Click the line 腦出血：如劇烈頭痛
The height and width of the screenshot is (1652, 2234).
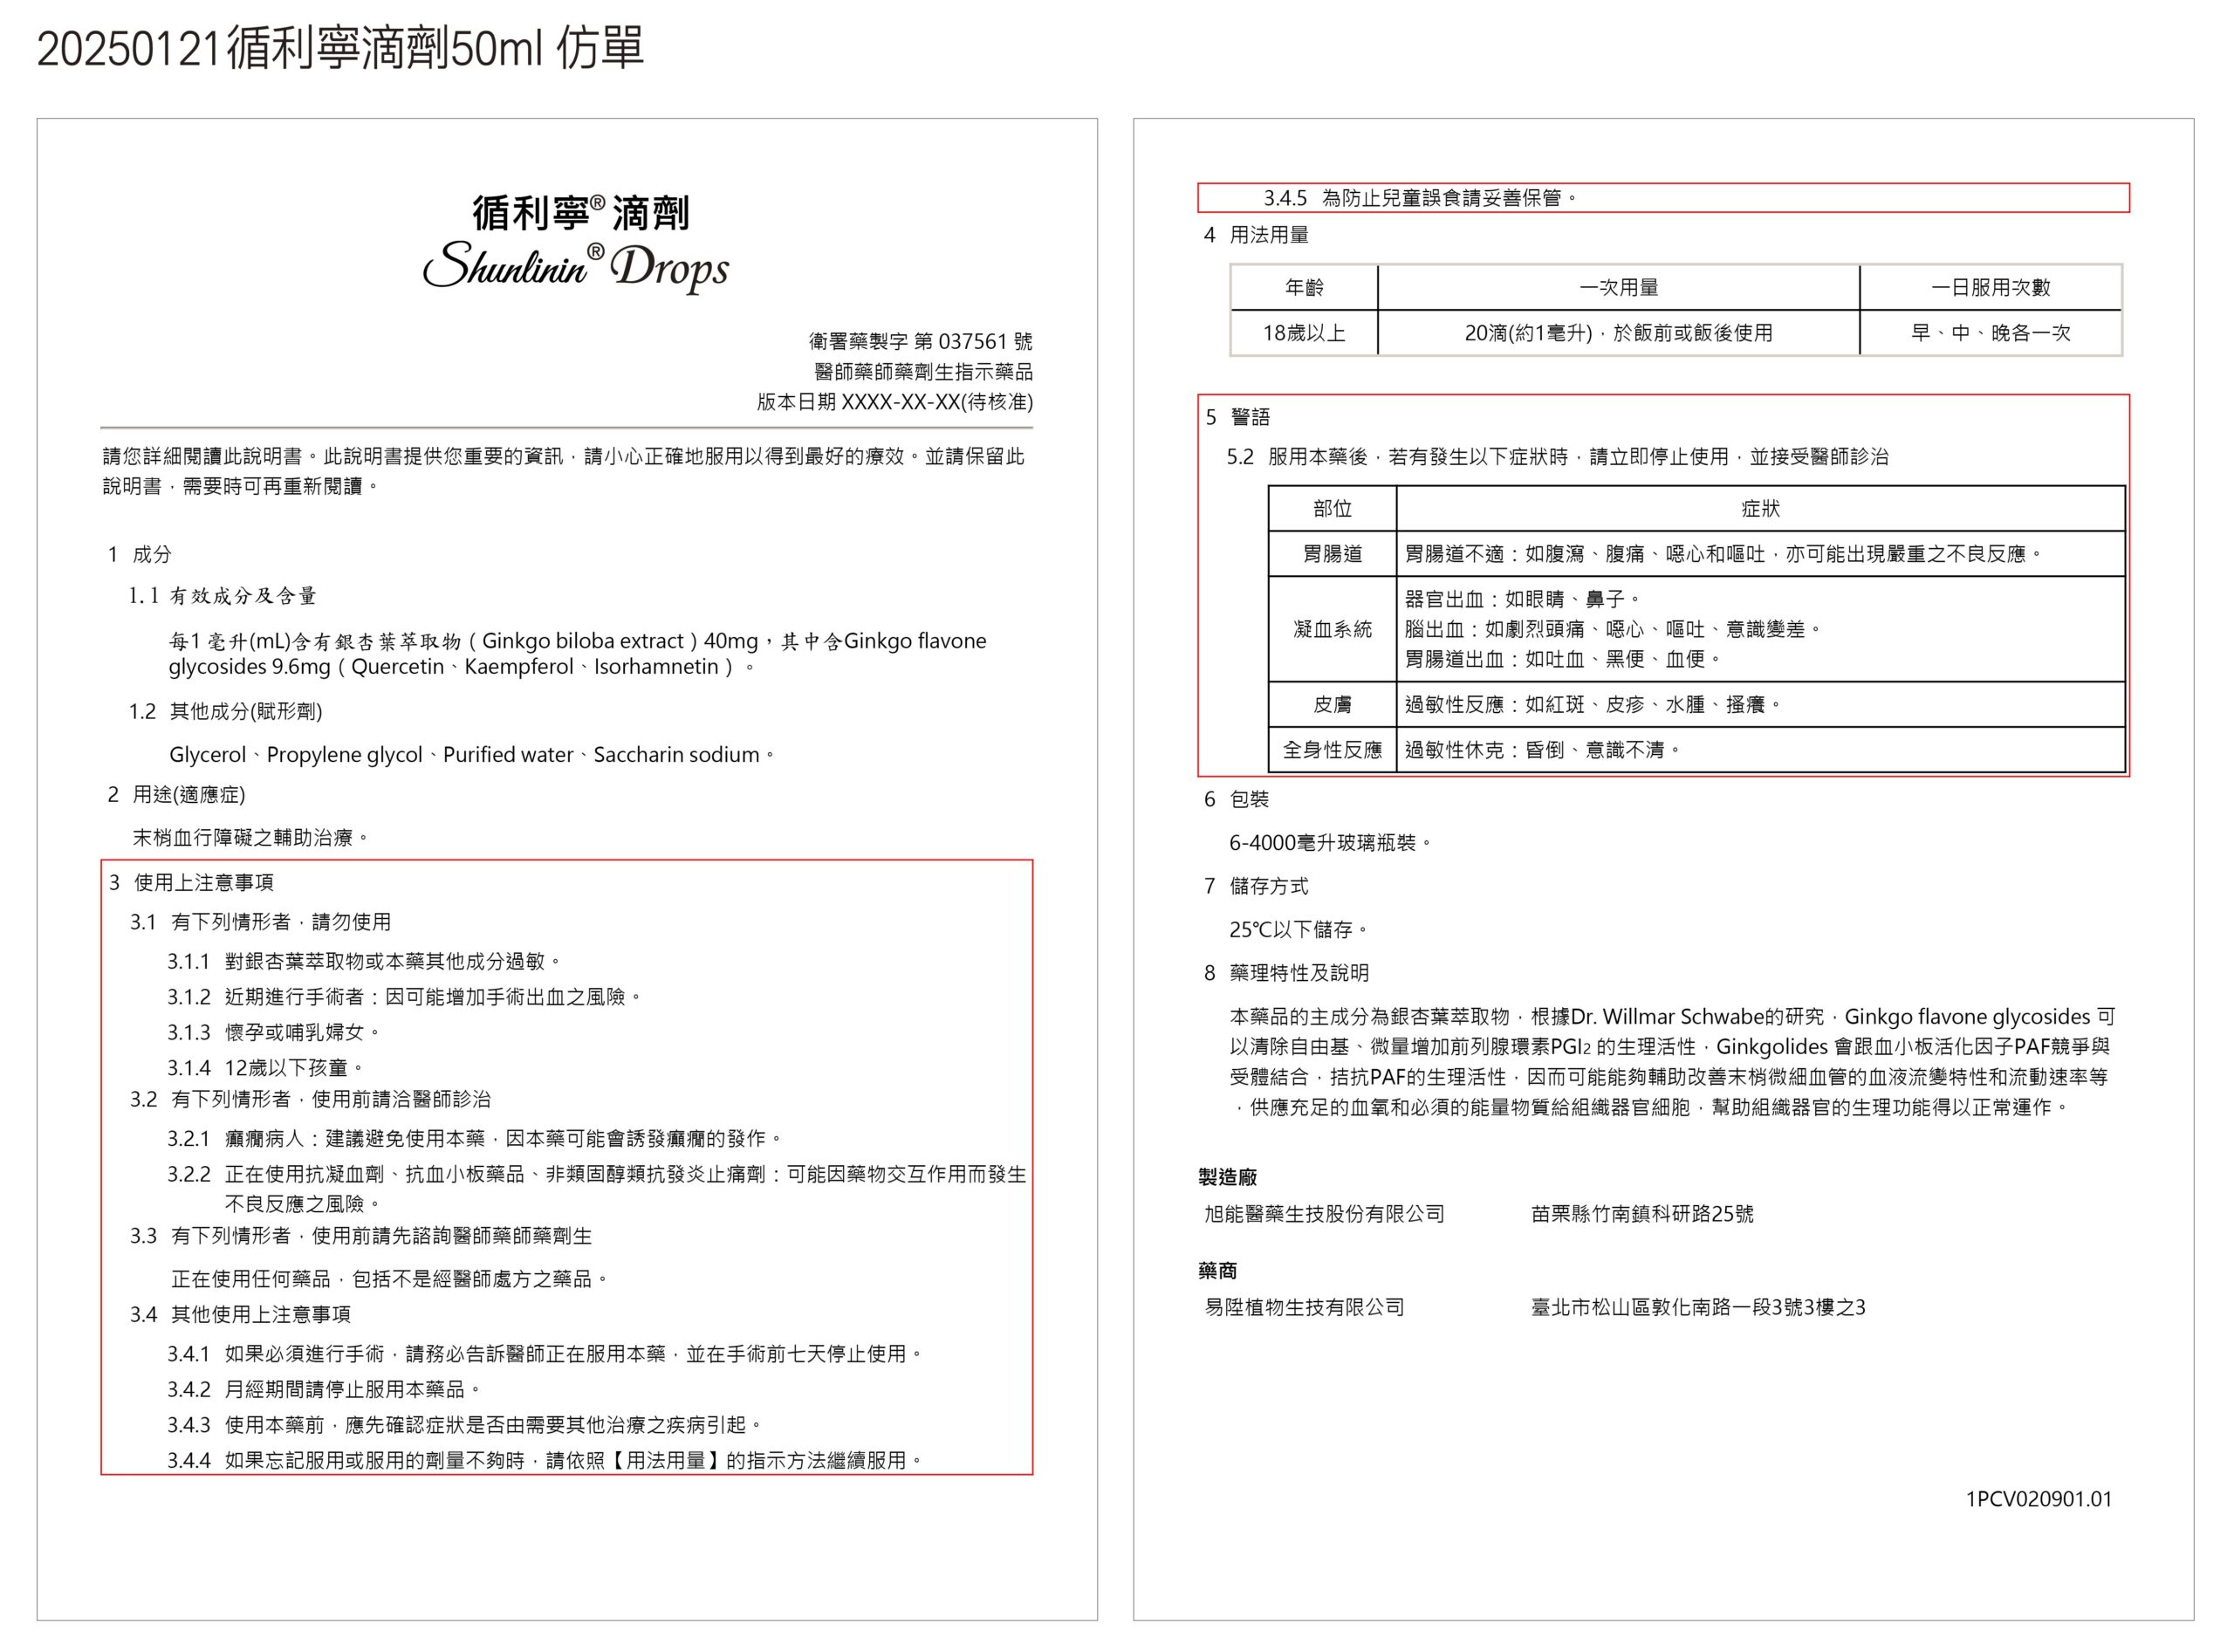1615,629
